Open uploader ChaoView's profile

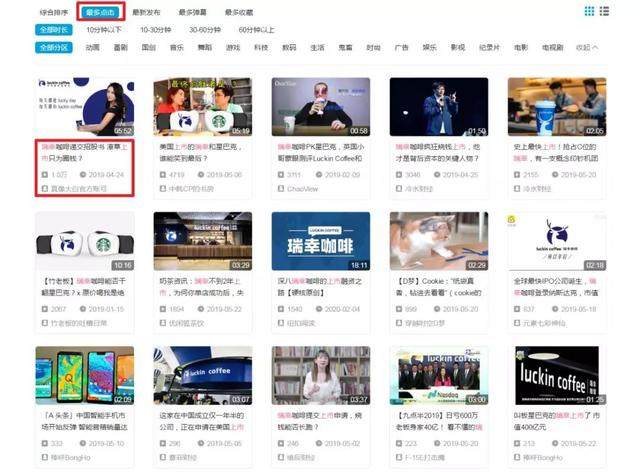pos(302,189)
